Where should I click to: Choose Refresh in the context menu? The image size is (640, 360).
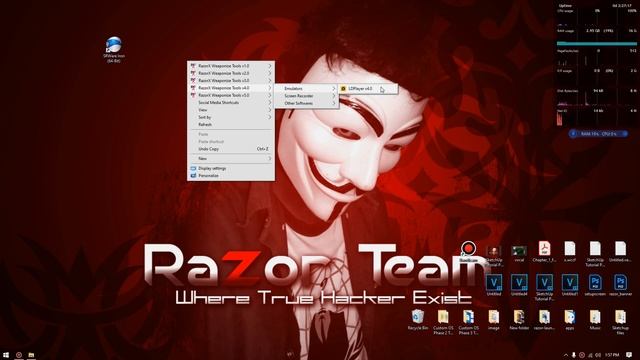(231, 124)
